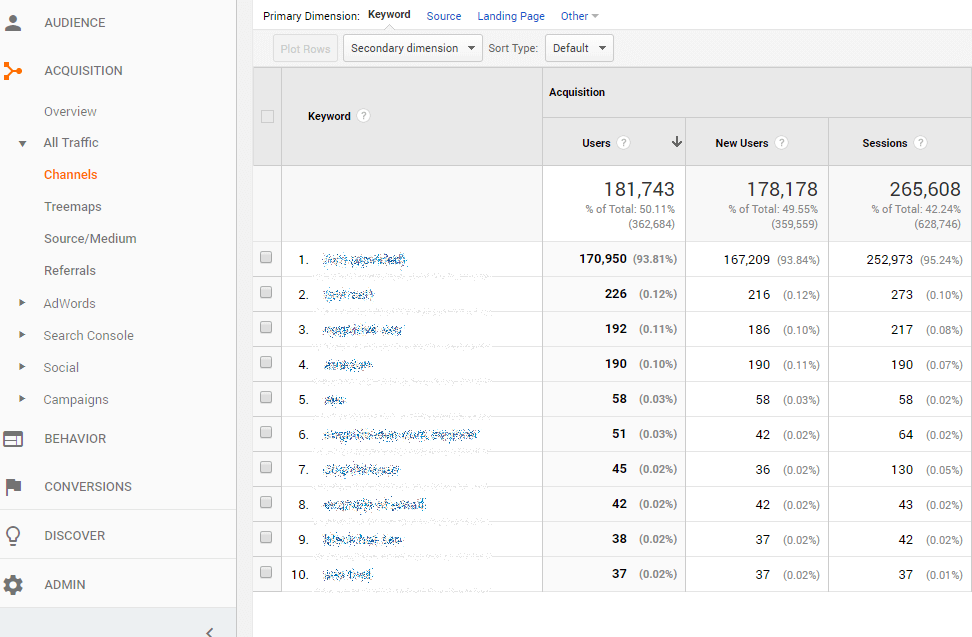972x637 pixels.
Task: Click the Search Console menu label
Action: coord(89,336)
